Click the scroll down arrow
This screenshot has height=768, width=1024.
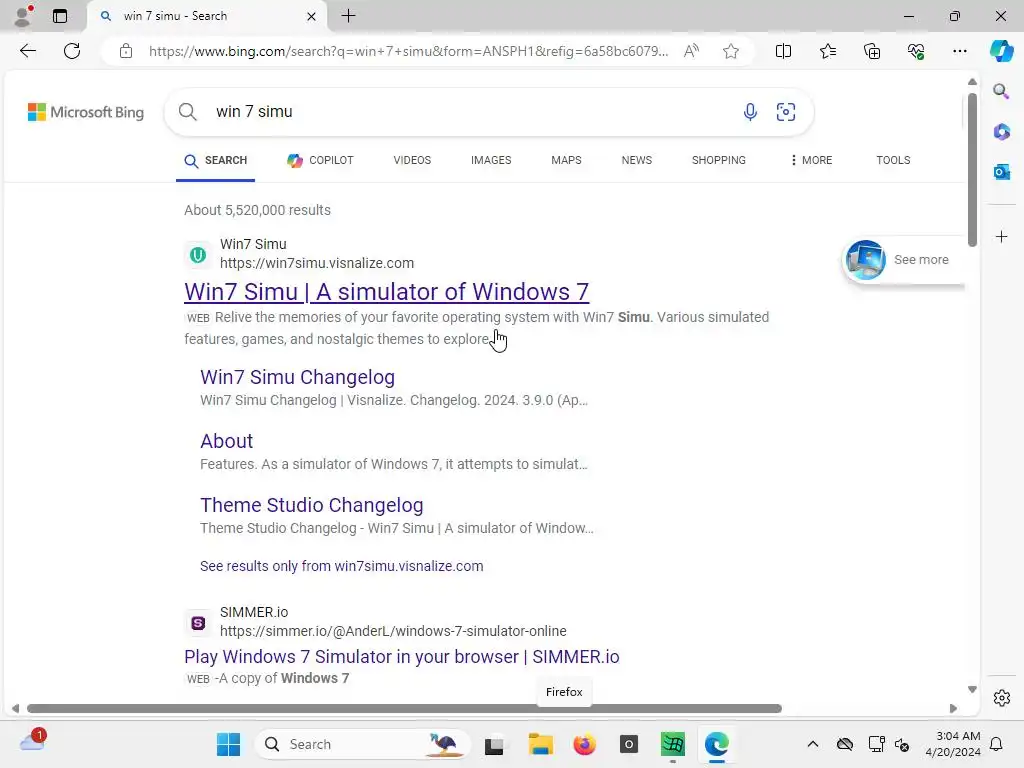point(972,690)
